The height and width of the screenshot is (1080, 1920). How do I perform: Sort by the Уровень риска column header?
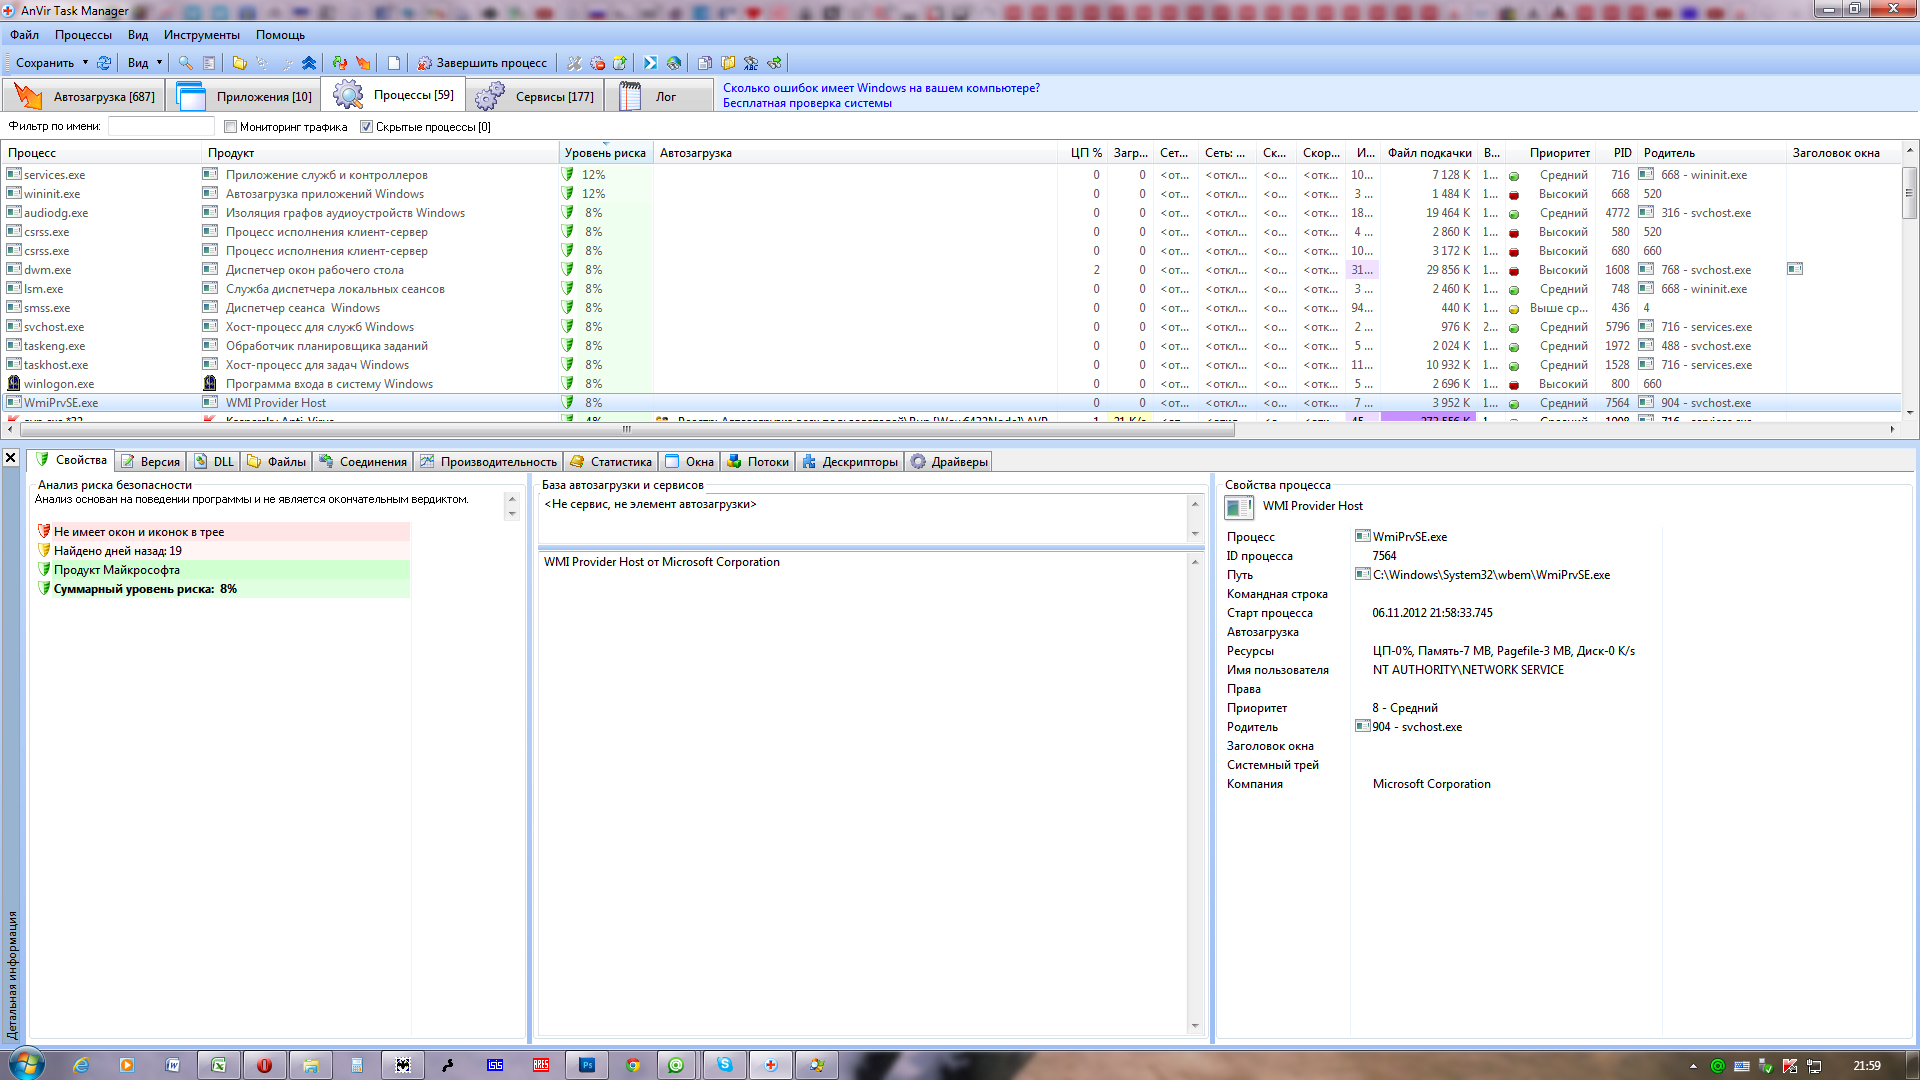tap(605, 153)
